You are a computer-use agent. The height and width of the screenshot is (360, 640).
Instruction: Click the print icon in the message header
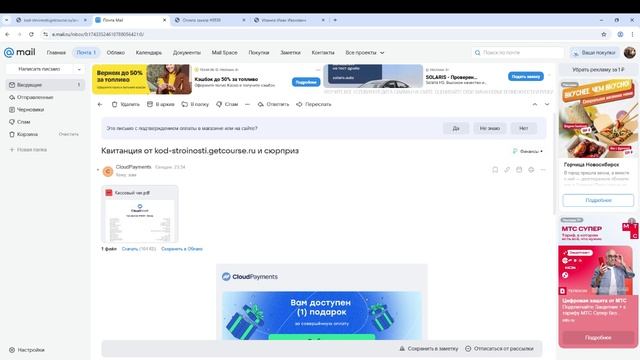531,169
